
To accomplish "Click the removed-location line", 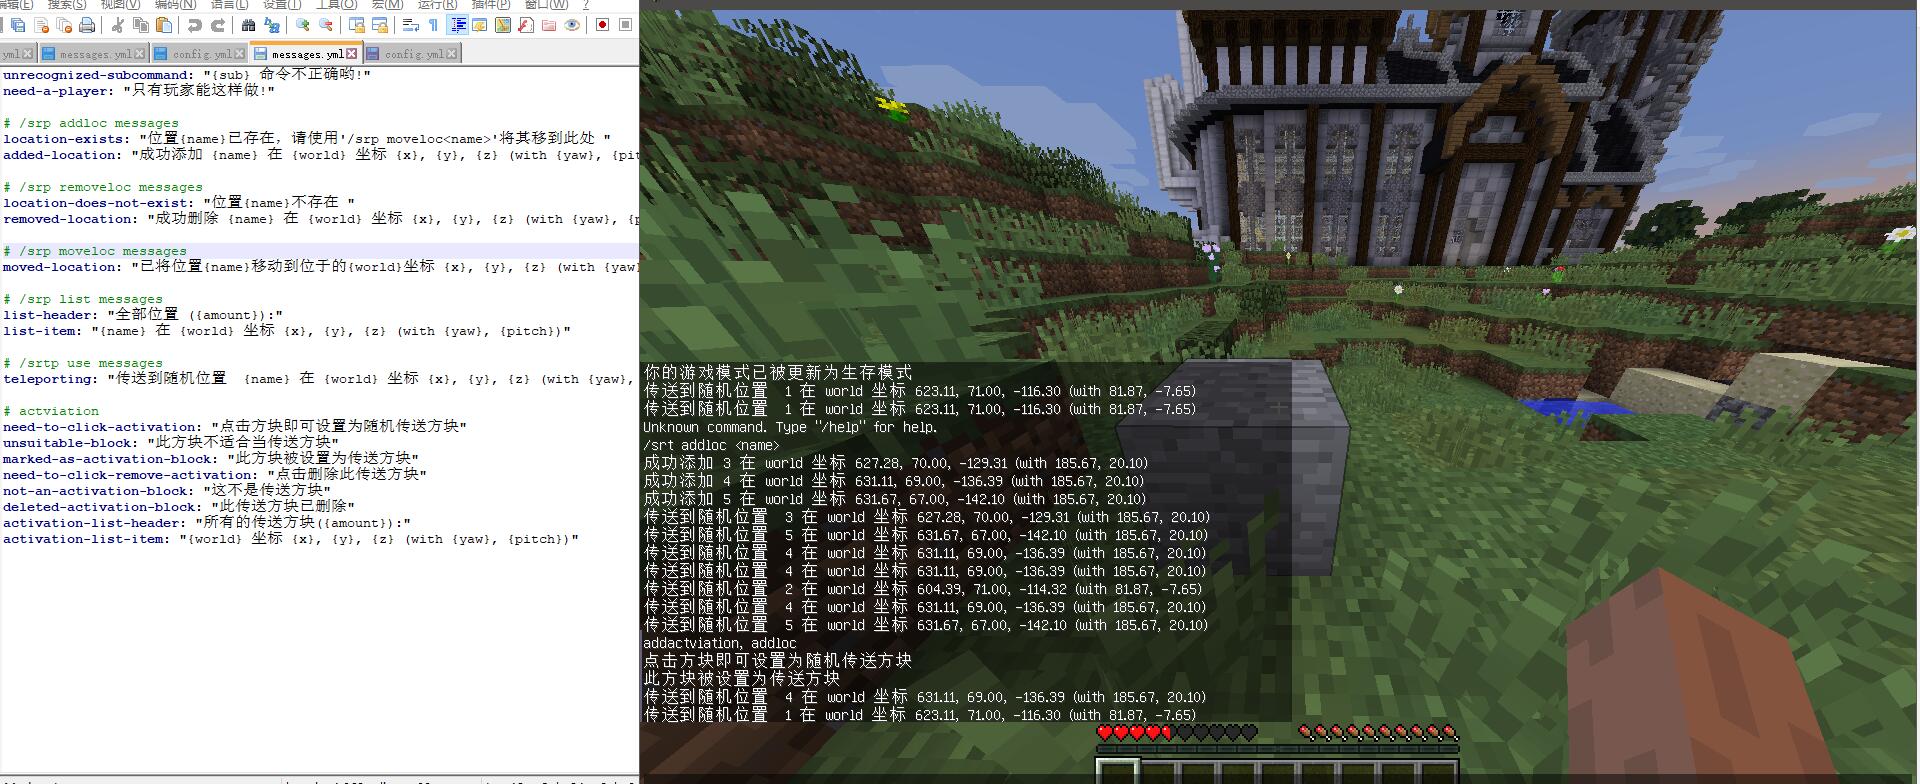I will pos(320,219).
